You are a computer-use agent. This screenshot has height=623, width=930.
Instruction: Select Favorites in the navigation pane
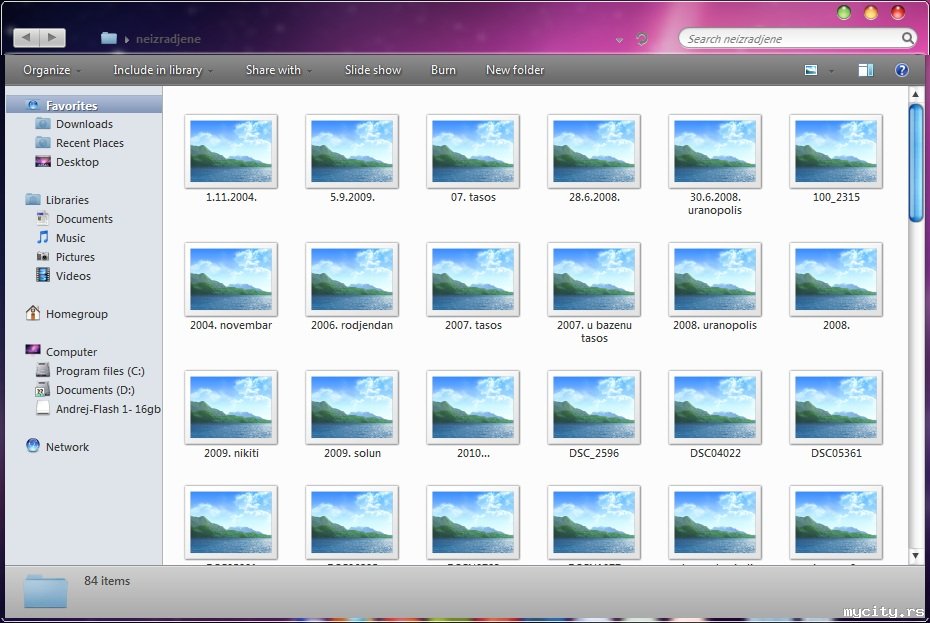pyautogui.click(x=84, y=105)
